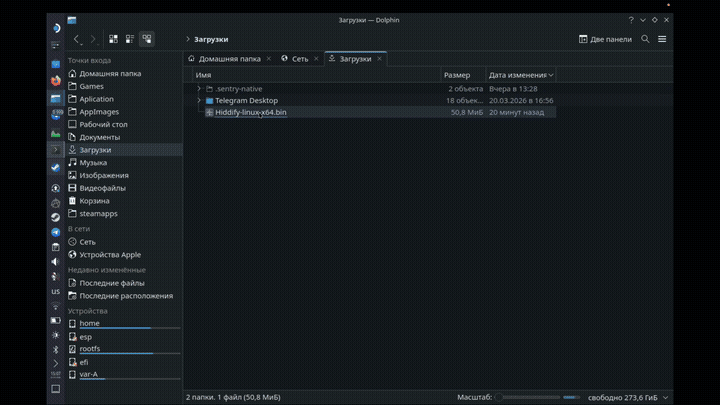The image size is (720, 405).
Task: Adjust the Масштаб zoom slider
Action: [527, 397]
